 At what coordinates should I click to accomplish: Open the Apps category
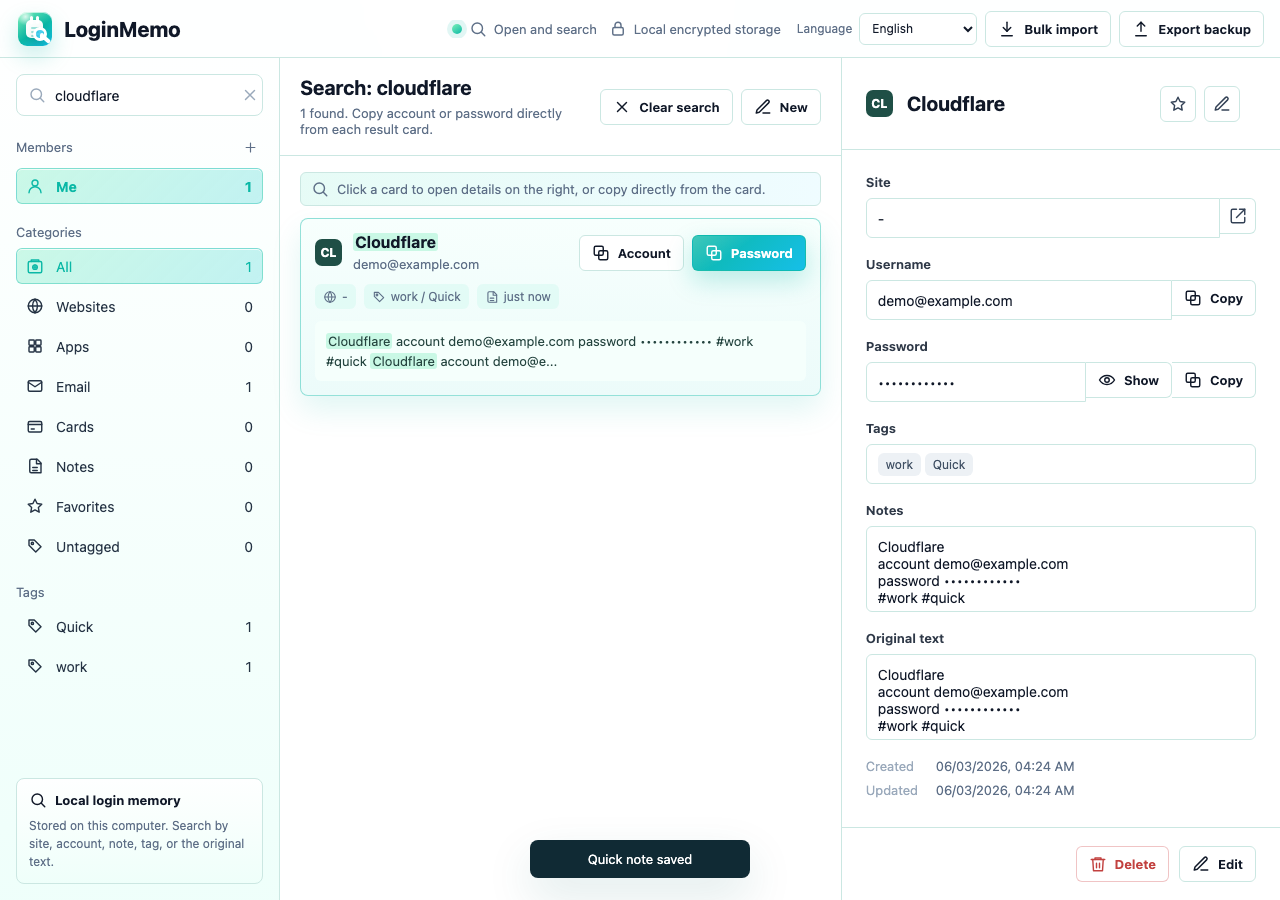139,346
